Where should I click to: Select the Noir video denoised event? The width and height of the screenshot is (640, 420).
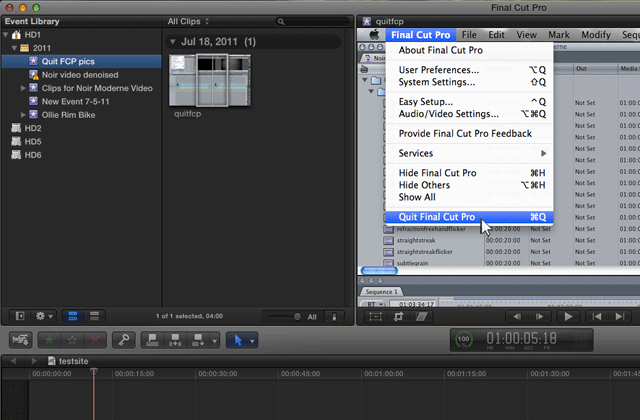(82, 75)
